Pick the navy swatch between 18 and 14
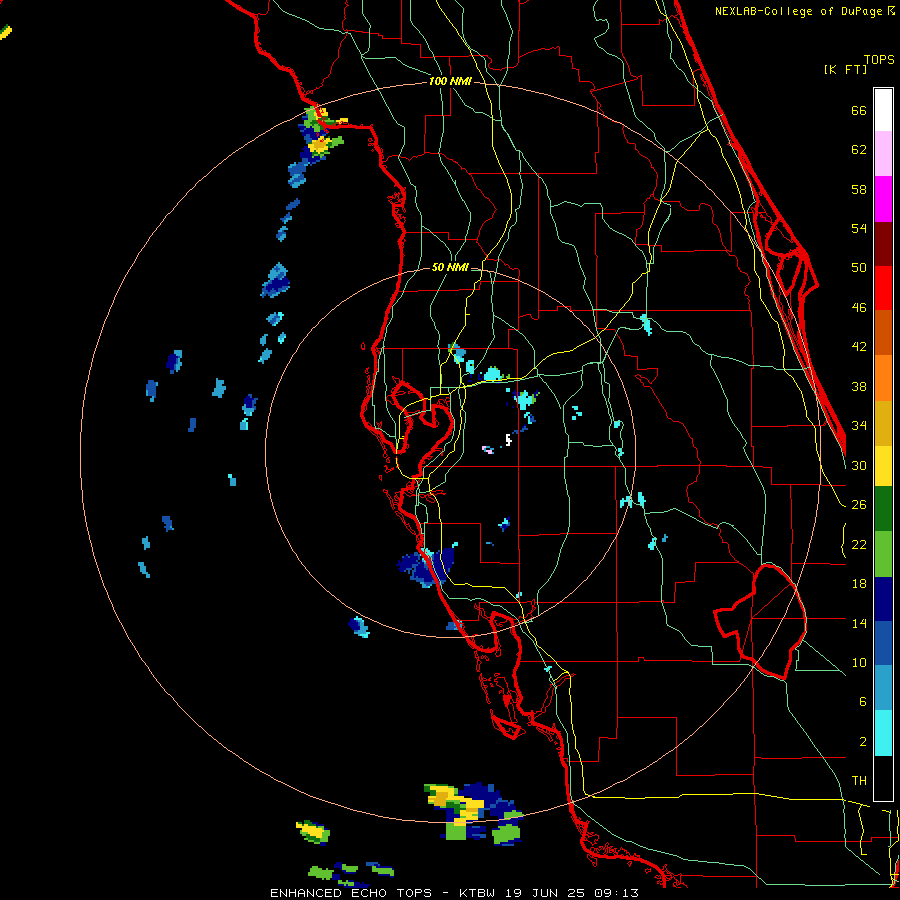Screen dimensions: 900x900 click(x=883, y=598)
